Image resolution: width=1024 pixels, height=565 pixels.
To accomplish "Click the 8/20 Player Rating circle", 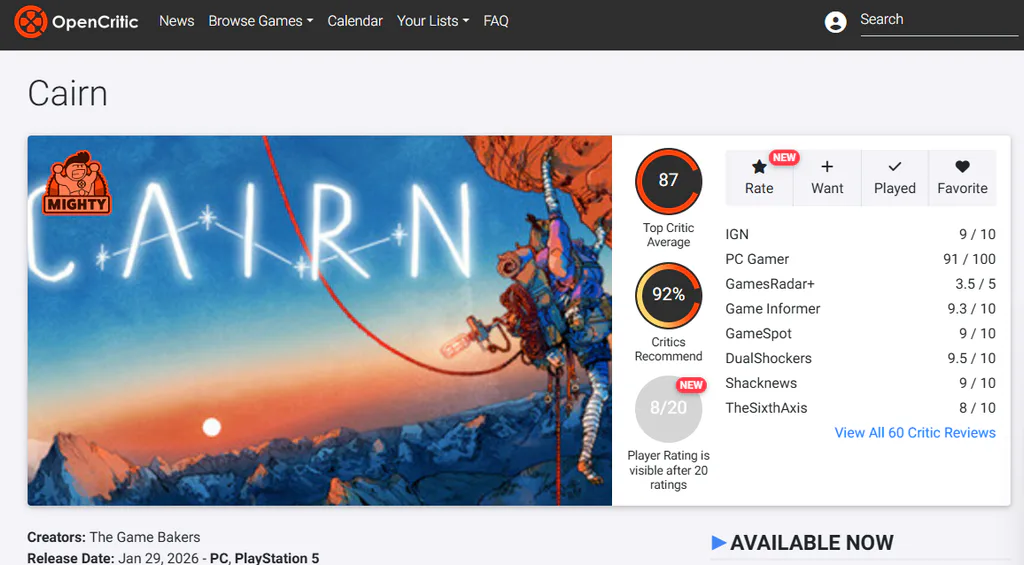I will [x=668, y=409].
